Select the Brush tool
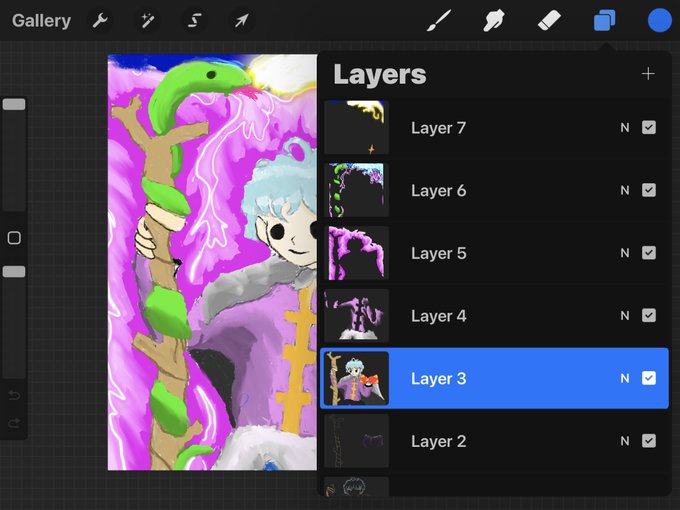This screenshot has width=680, height=510. tap(439, 20)
